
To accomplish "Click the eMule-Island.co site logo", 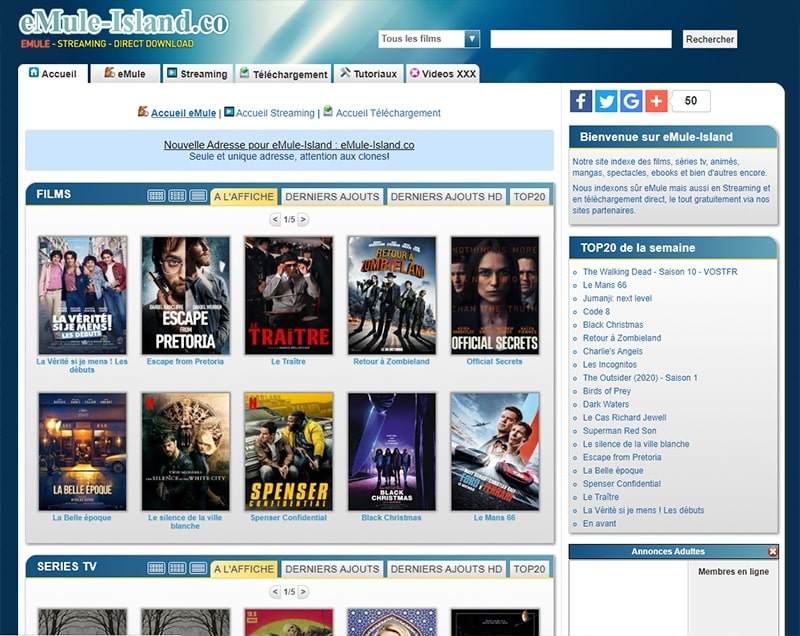I will [123, 23].
